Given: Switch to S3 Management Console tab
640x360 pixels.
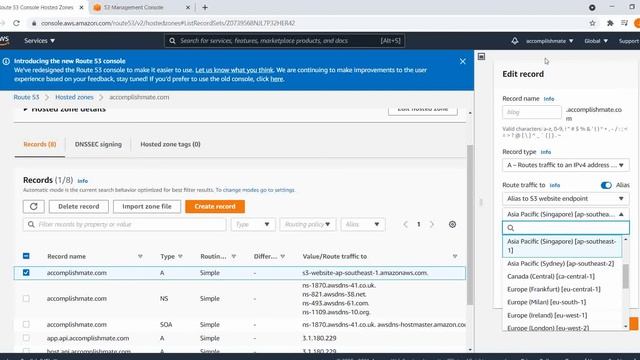Looking at the screenshot, I should (135, 7).
